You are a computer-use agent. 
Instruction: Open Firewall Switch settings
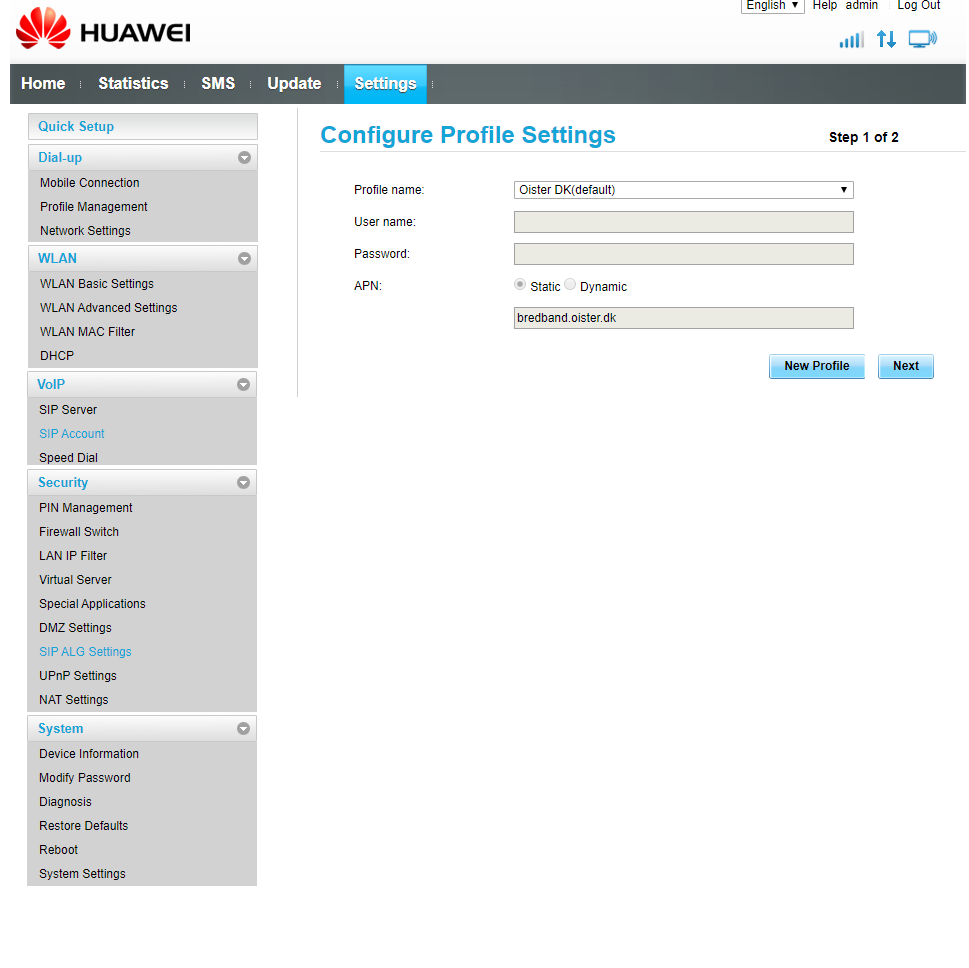click(x=78, y=532)
